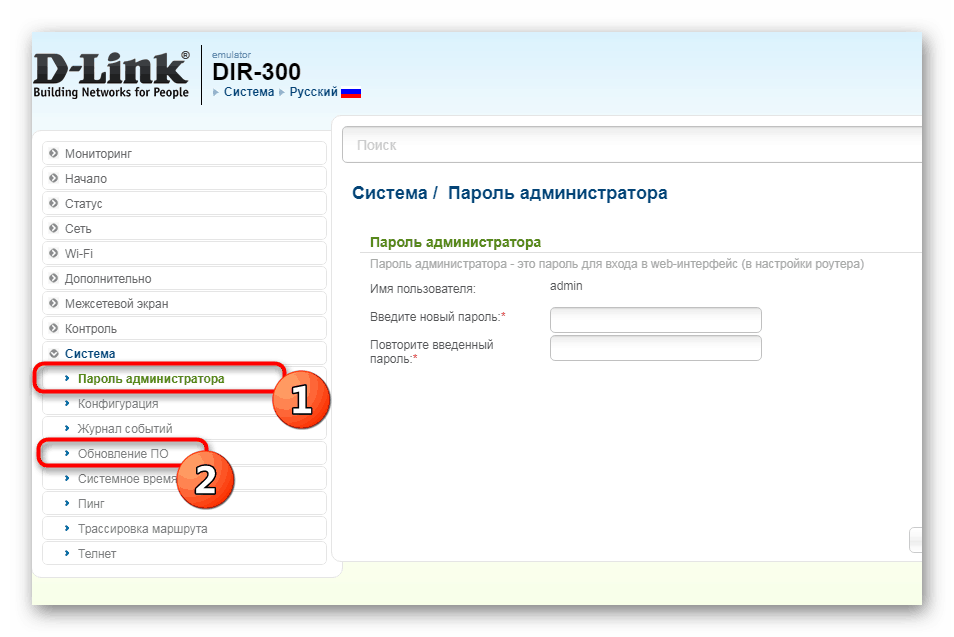Click the Wi-Fi arrow icon

click(54, 252)
